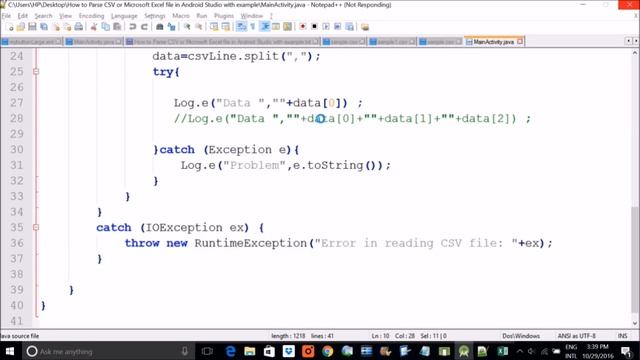Click the tab list left arrow

(x=629, y=41)
